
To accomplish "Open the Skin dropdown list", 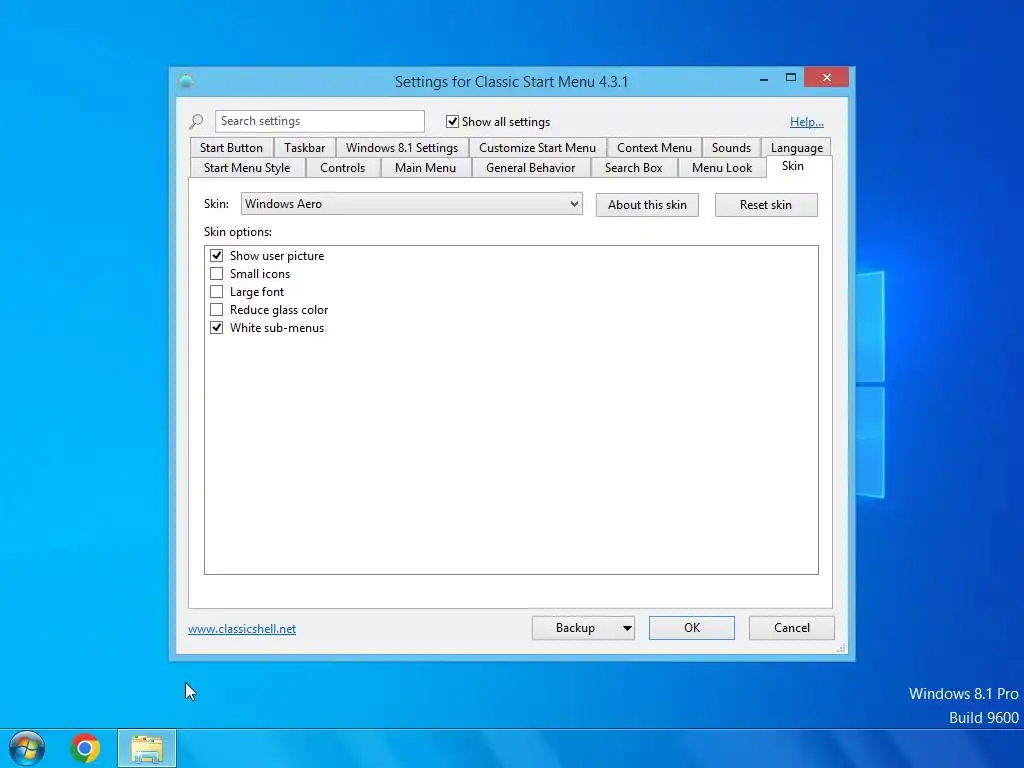I will [x=411, y=204].
